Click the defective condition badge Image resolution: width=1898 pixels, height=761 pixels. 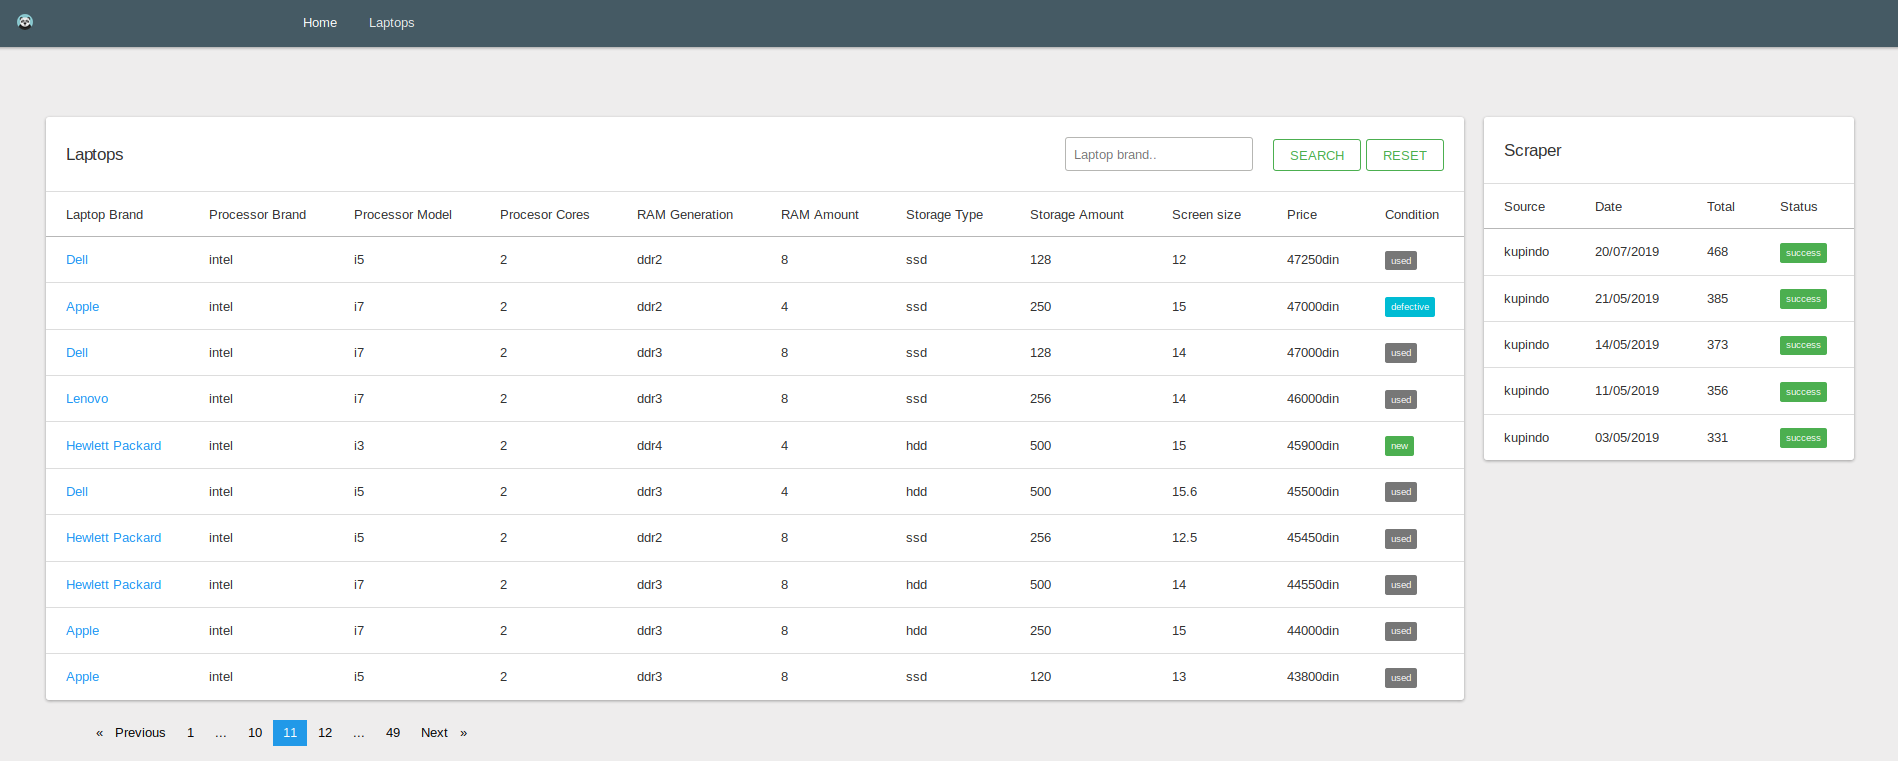[x=1410, y=307]
